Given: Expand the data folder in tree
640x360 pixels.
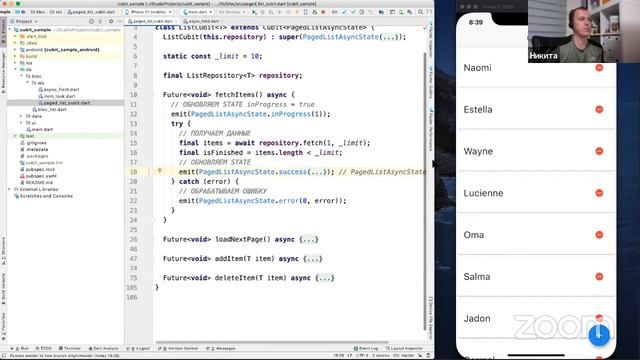Looking at the screenshot, I should (x=22, y=116).
